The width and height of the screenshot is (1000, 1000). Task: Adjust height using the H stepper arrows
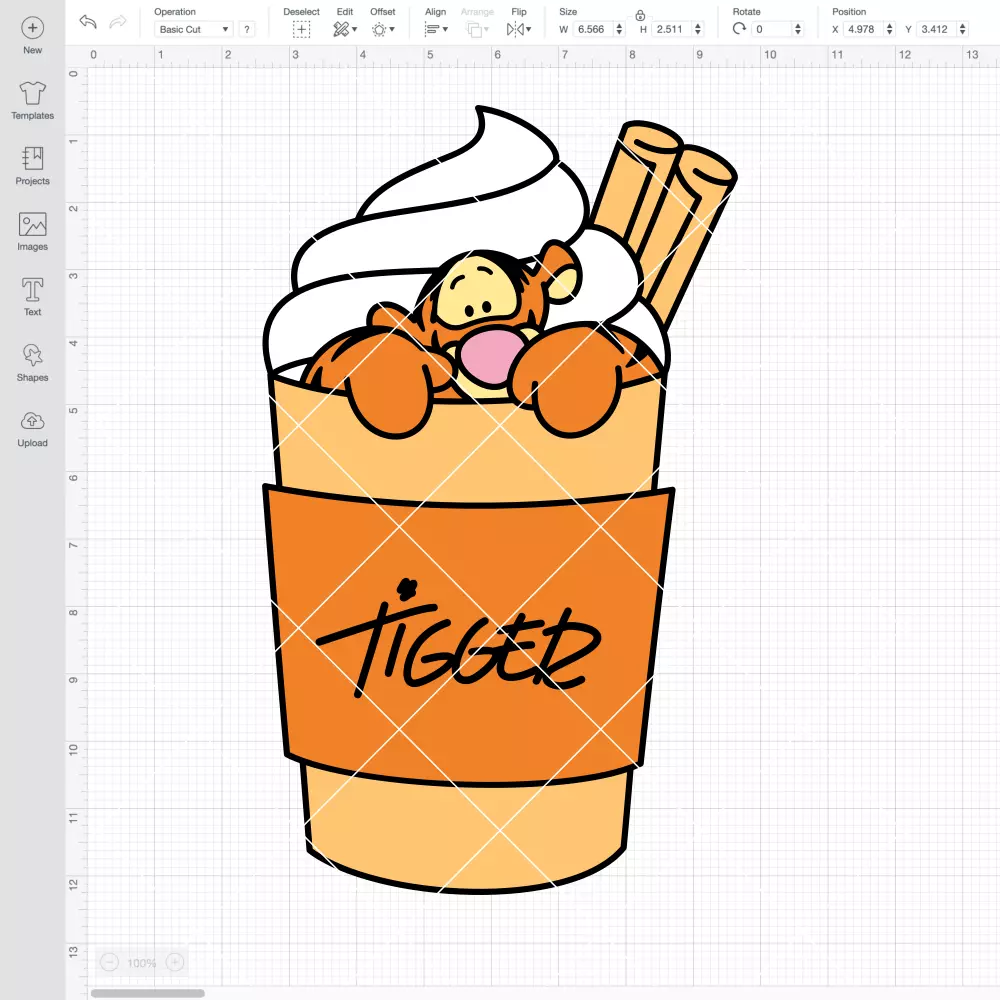tap(698, 29)
